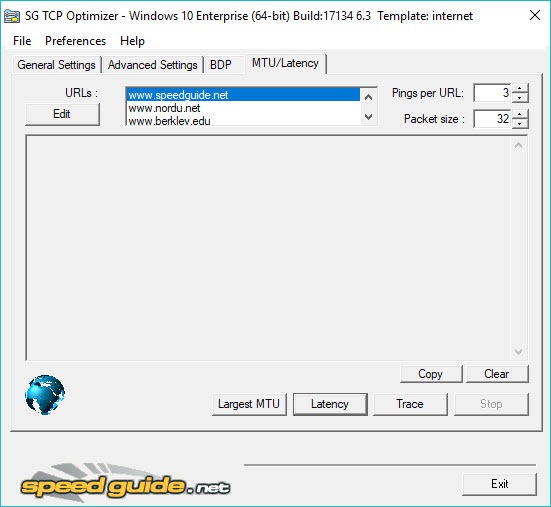Viewport: 551px width, 507px height.
Task: Switch to the General Settings tab
Action: tap(56, 65)
